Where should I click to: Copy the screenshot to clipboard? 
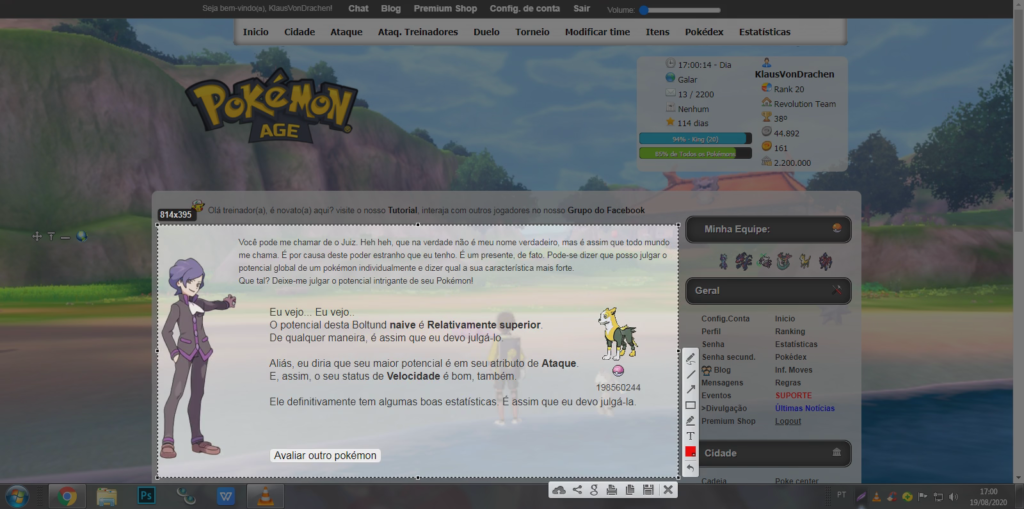point(630,490)
